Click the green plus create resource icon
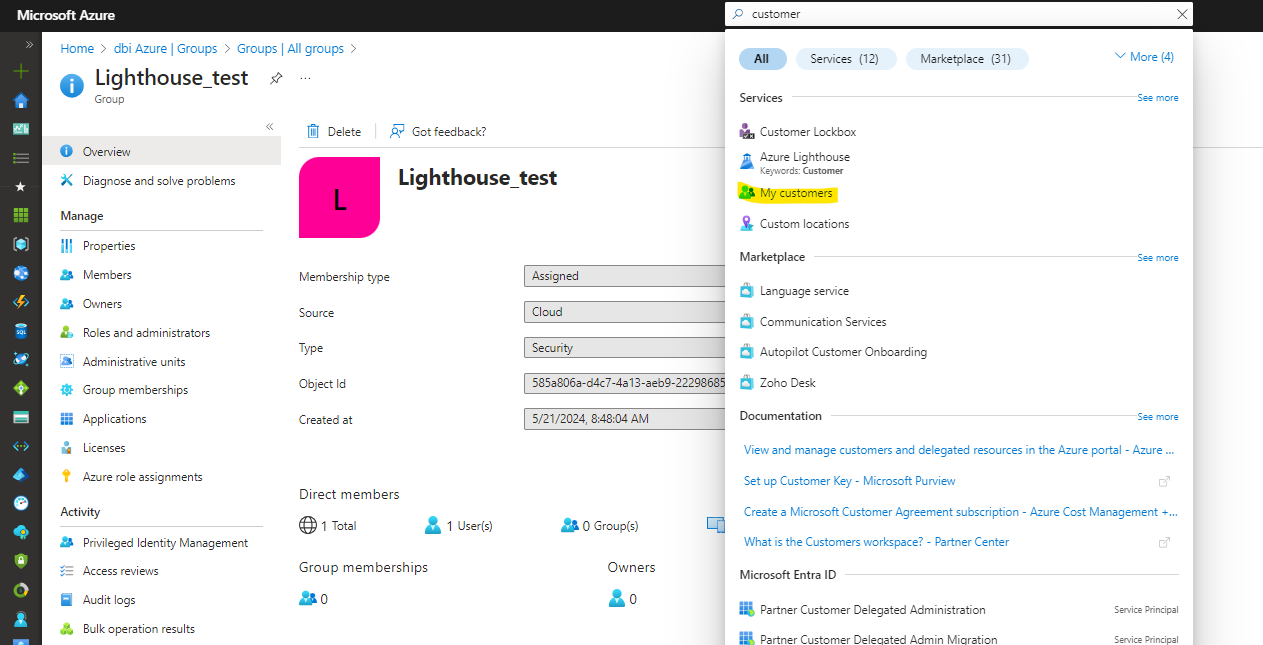Viewport: 1263px width, 645px height. (x=21, y=71)
